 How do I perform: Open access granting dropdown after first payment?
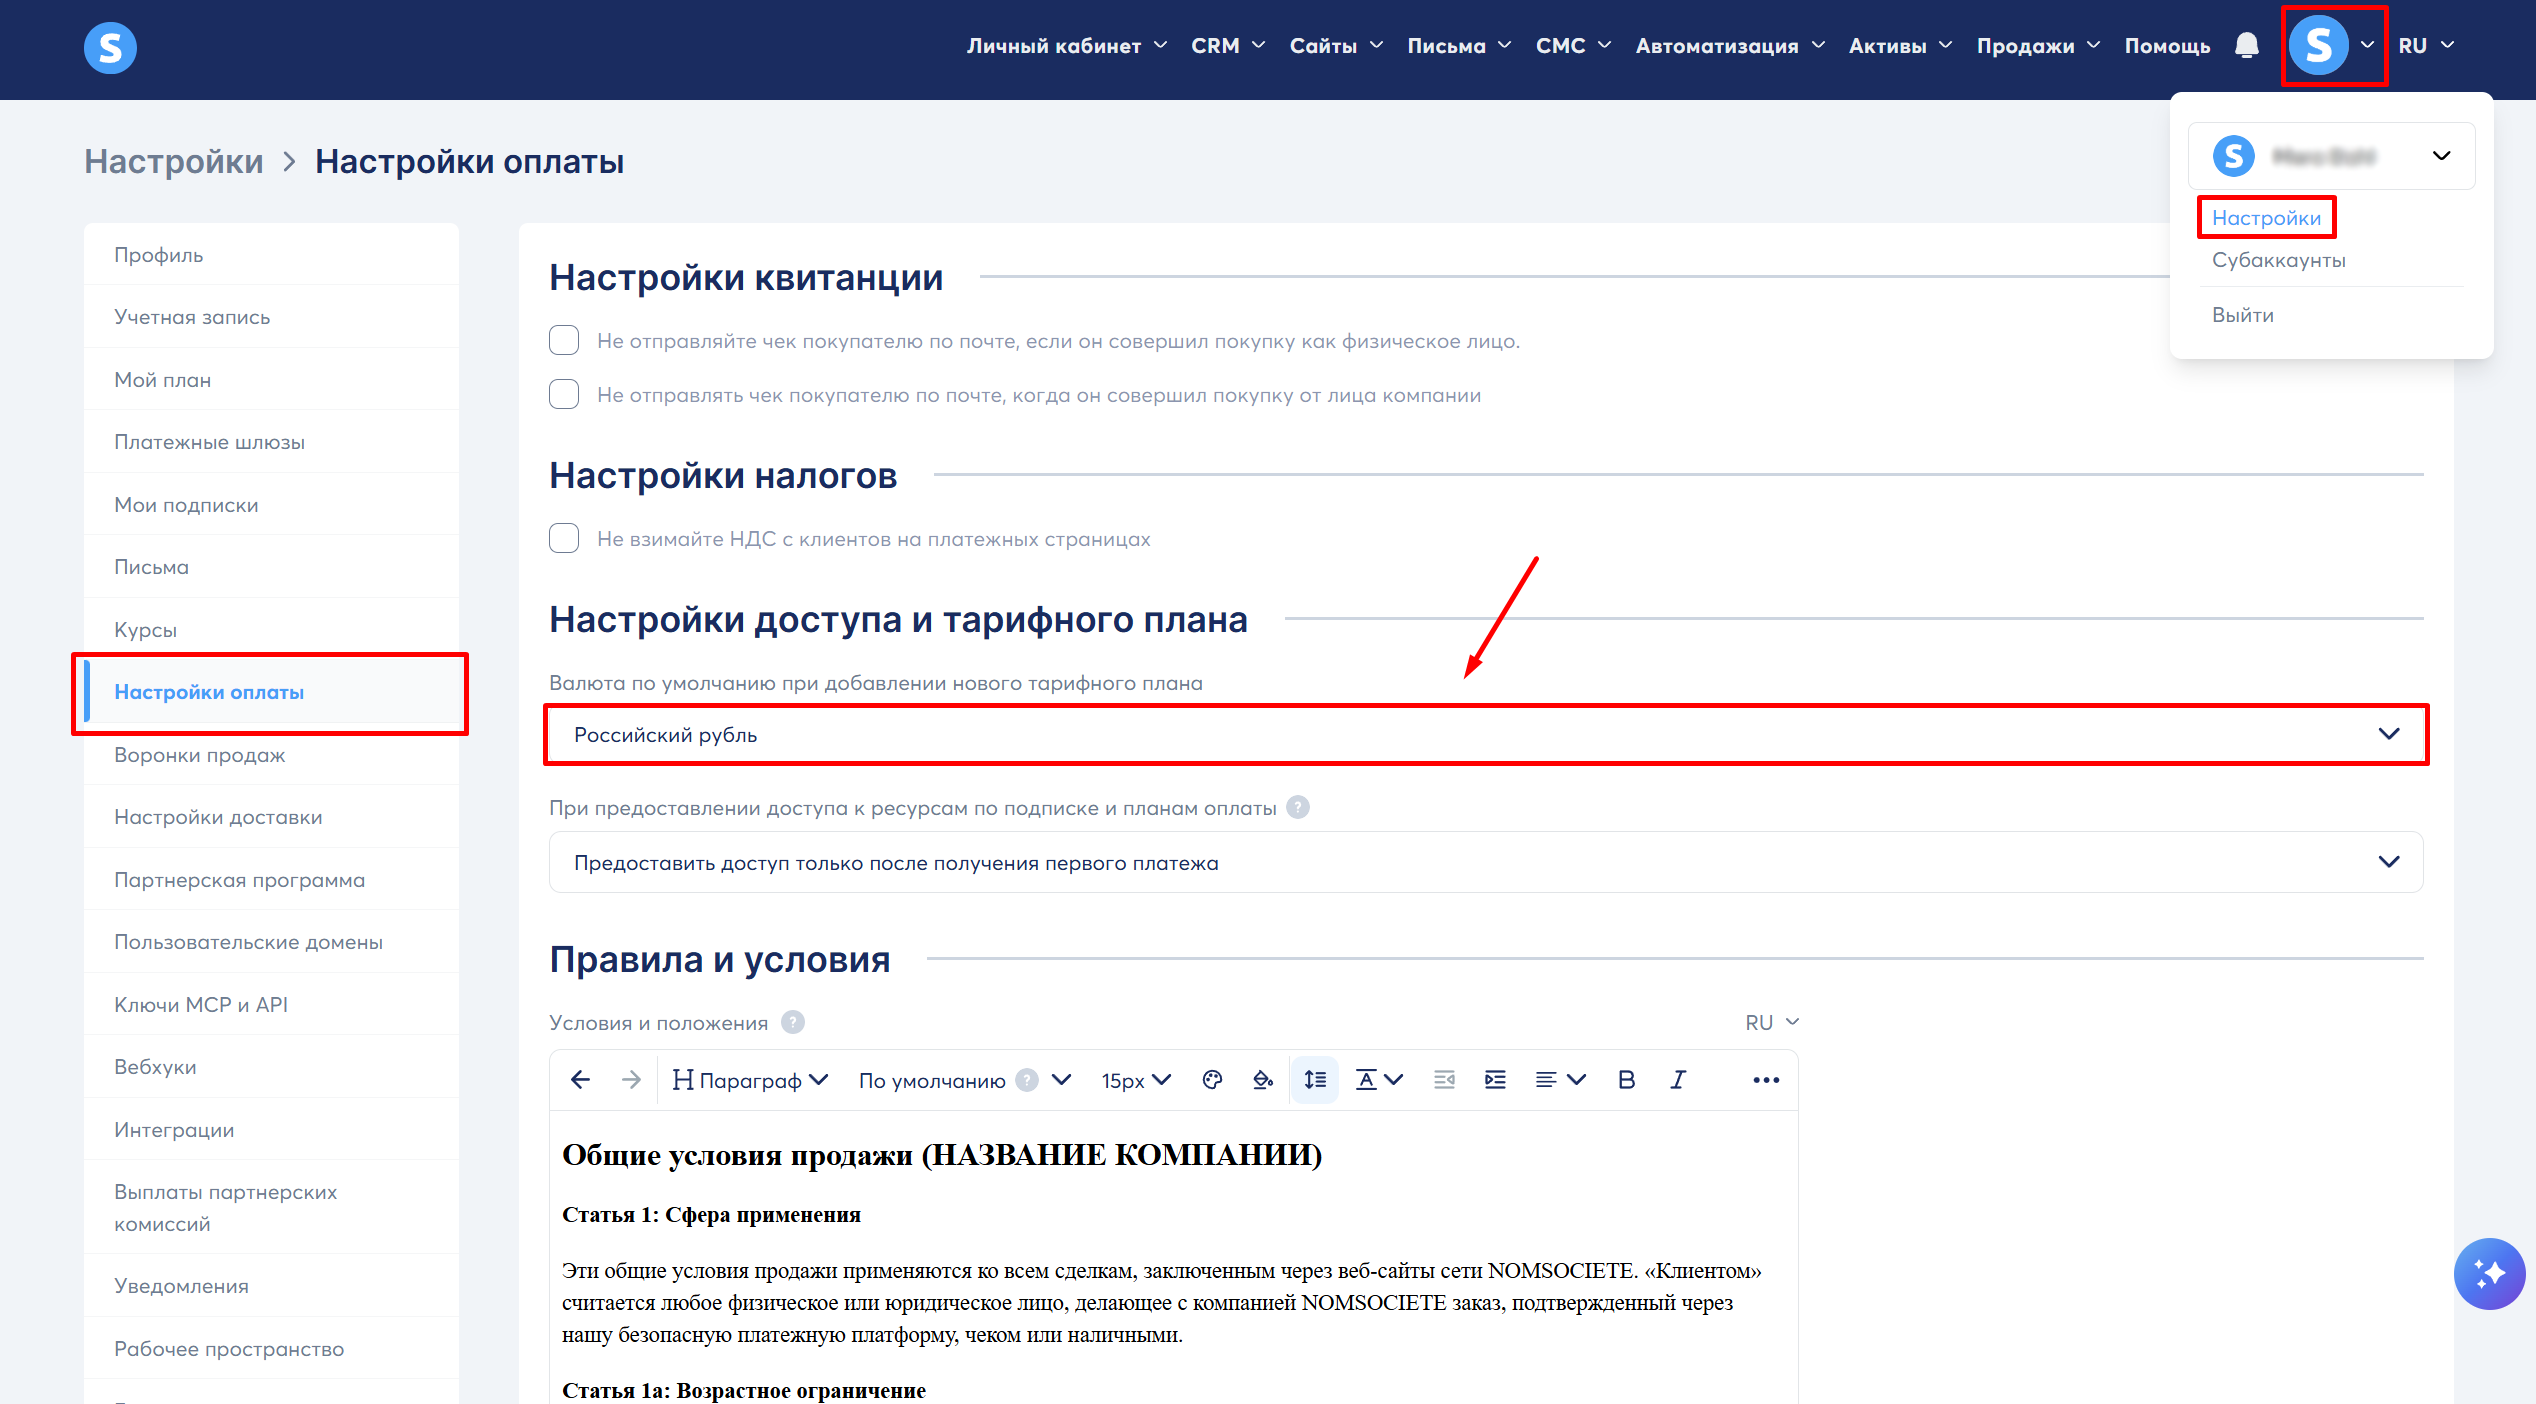pos(1486,862)
